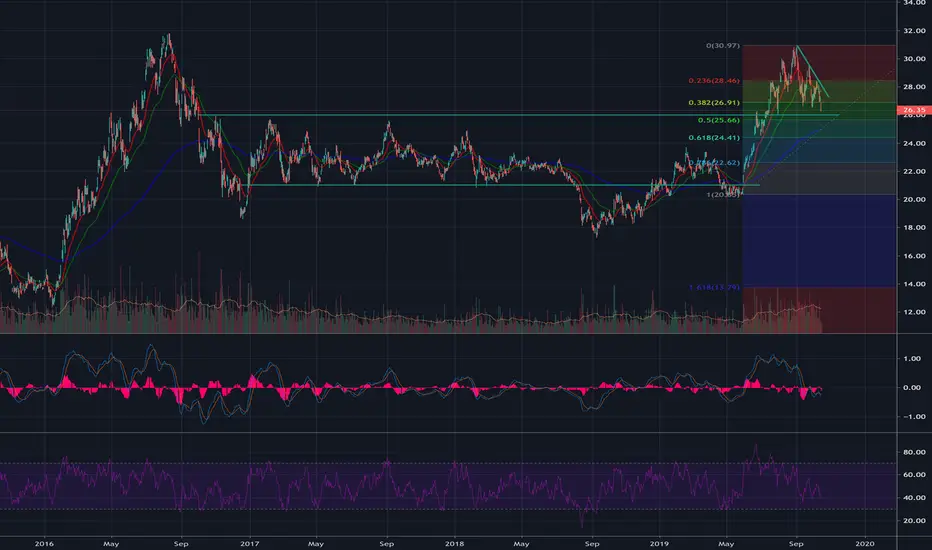
Task: Click the 0.618(24.41) Fibonacci label
Action: [714, 138]
